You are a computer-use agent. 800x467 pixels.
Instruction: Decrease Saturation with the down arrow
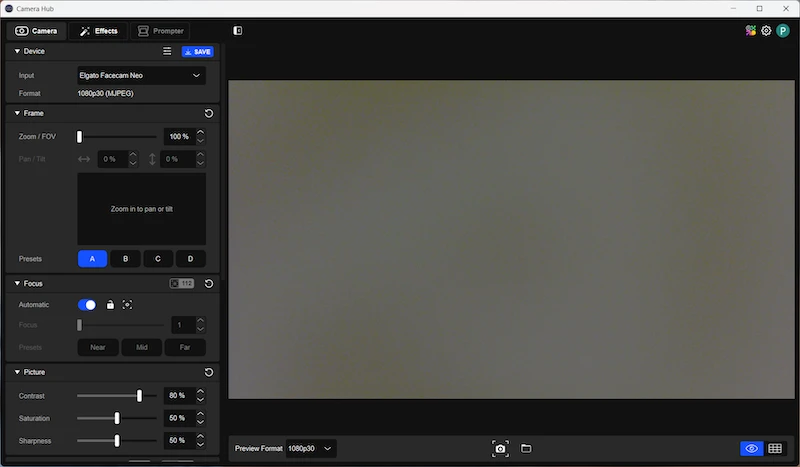[201, 422]
